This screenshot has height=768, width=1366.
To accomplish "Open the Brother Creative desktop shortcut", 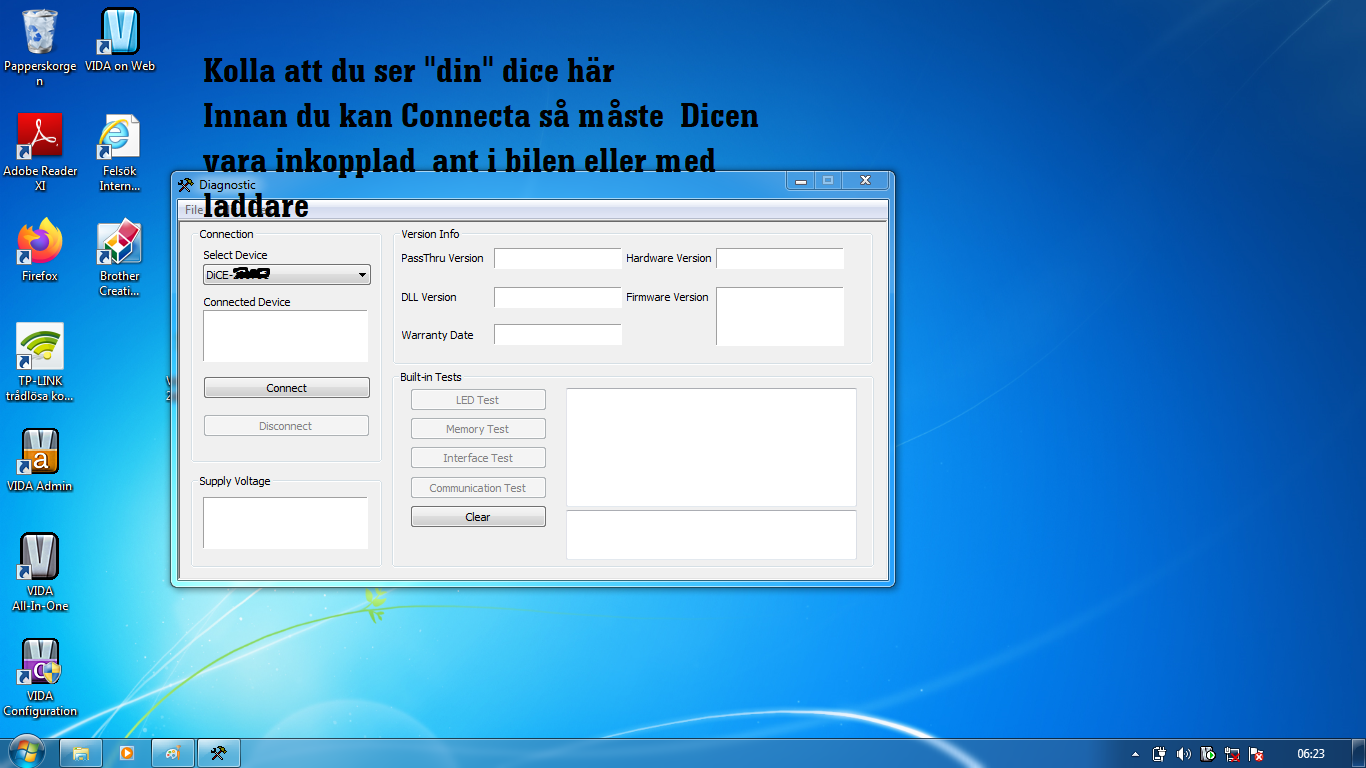I will pyautogui.click(x=120, y=258).
